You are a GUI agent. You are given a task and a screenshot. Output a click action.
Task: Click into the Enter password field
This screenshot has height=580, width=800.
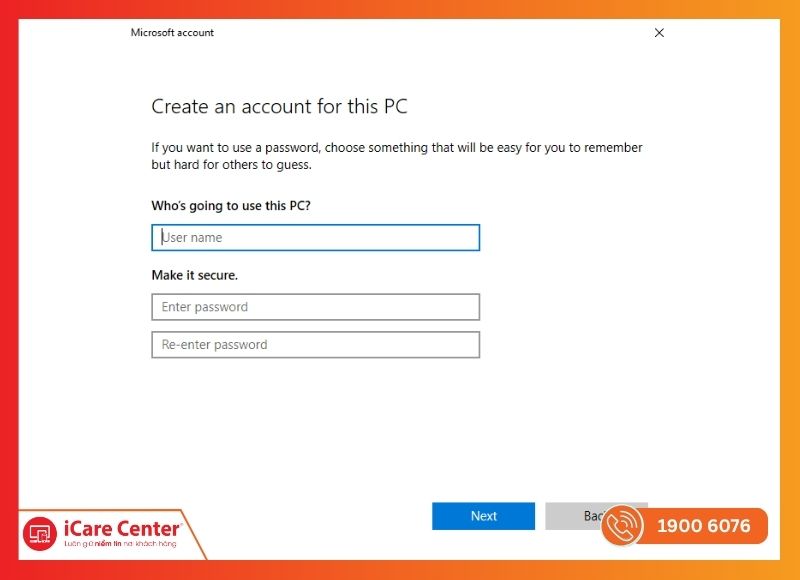click(315, 307)
